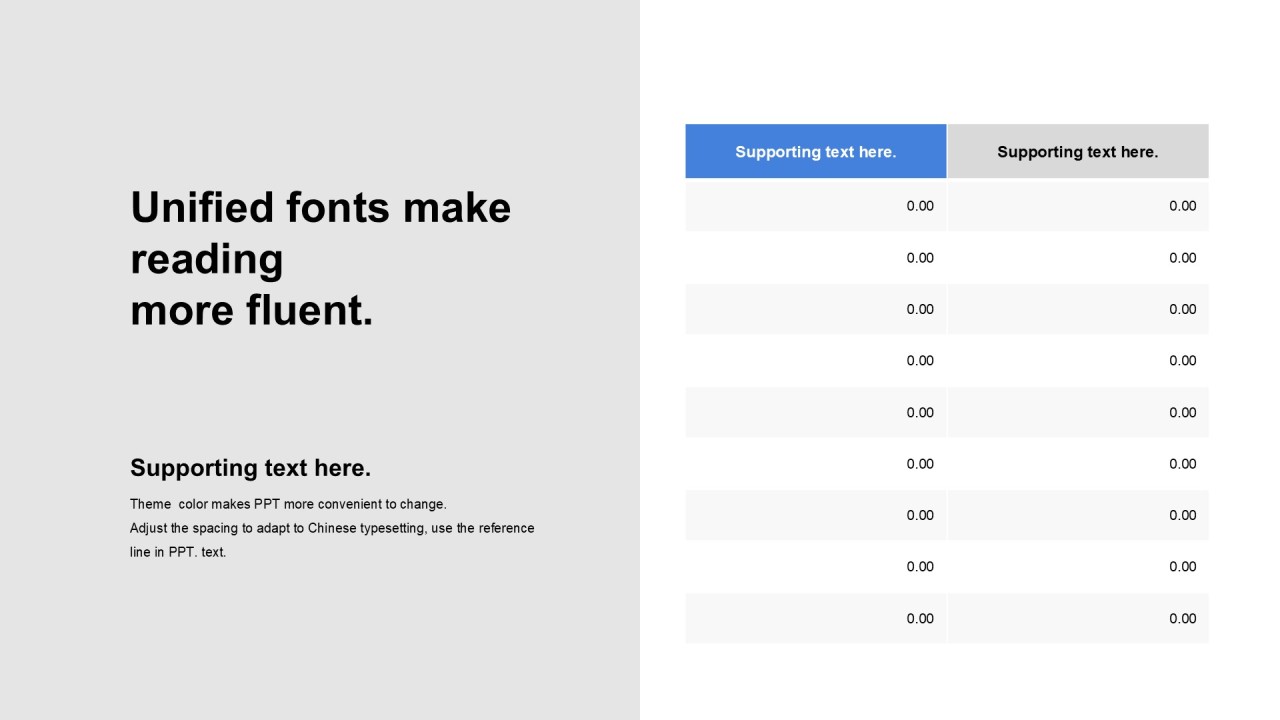Select the gray table header cell
1280x720 pixels.
click(x=1077, y=152)
